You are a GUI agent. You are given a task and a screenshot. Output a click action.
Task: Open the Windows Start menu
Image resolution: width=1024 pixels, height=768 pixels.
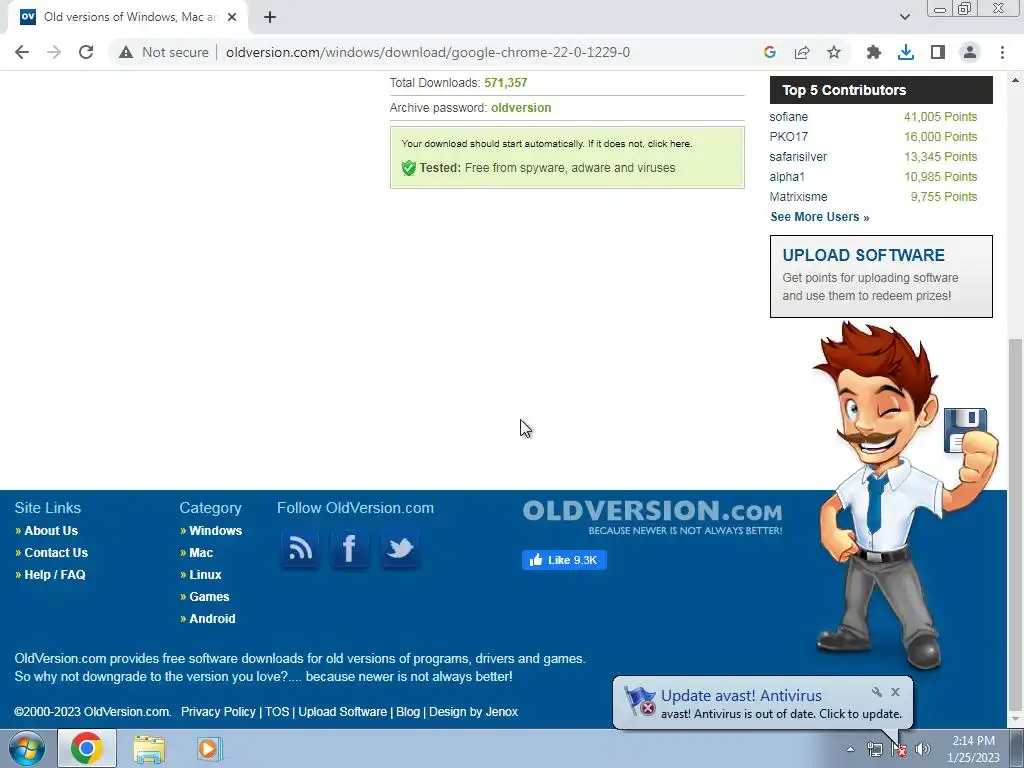[x=26, y=748]
